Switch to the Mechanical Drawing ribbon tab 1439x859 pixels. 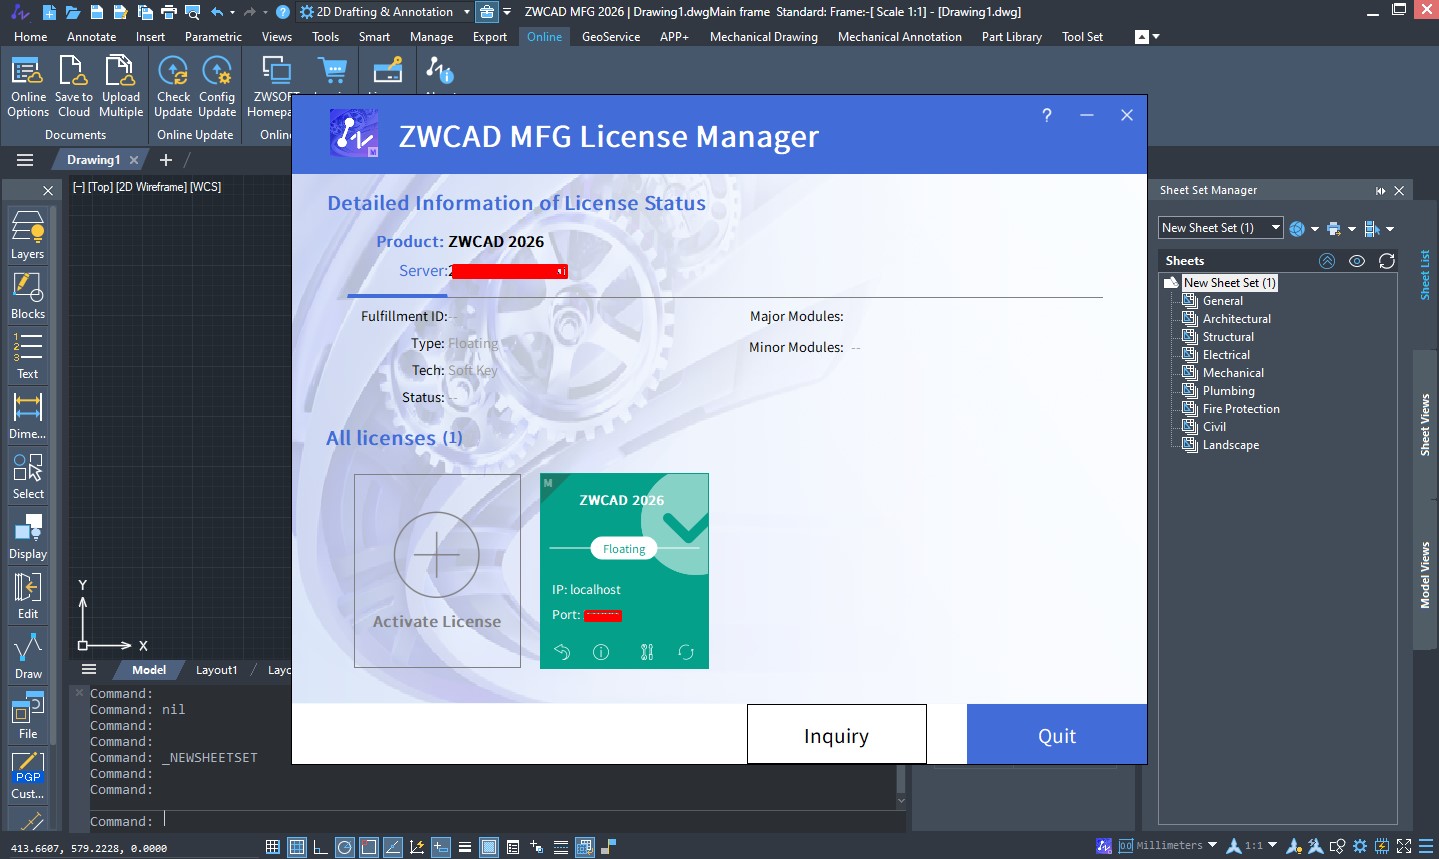click(763, 37)
